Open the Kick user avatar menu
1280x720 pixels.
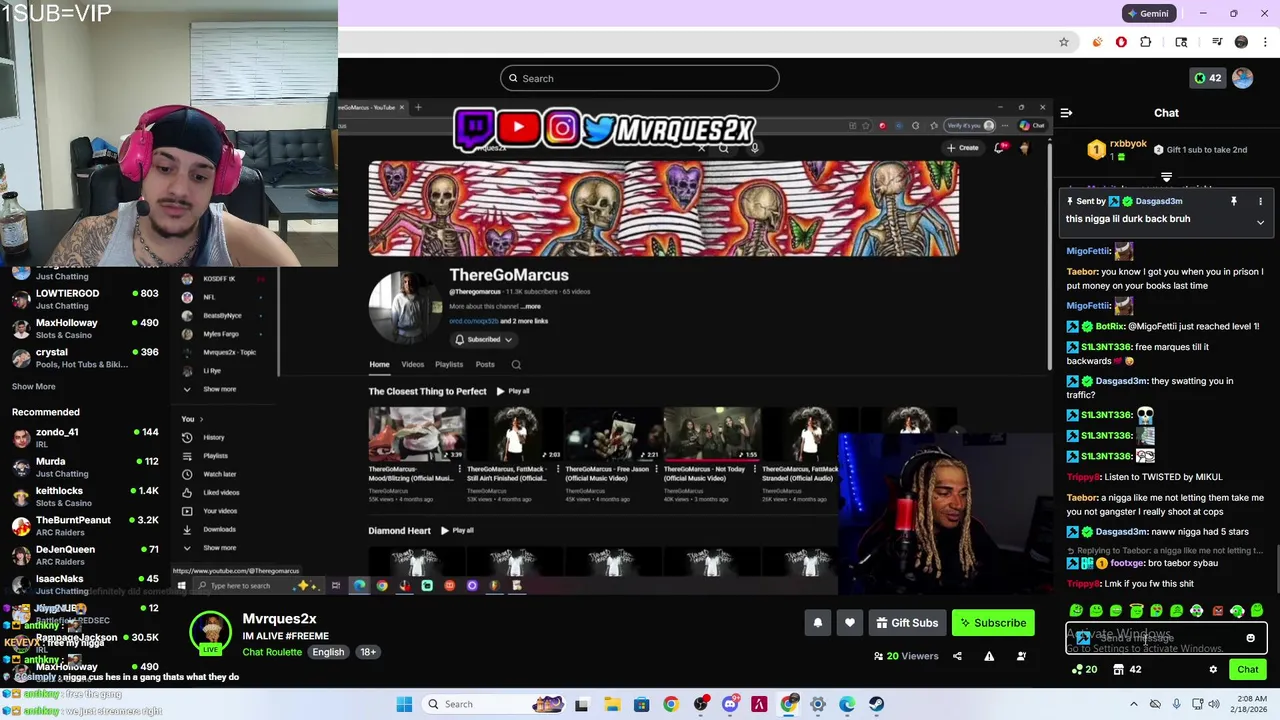coord(1243,78)
